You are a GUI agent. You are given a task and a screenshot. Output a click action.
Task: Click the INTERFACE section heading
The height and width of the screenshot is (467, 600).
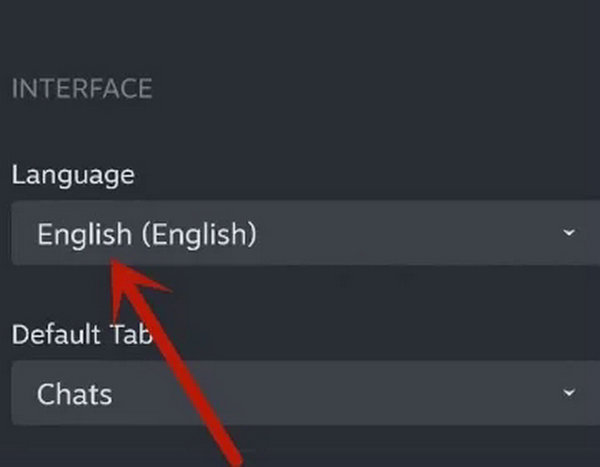[82, 88]
